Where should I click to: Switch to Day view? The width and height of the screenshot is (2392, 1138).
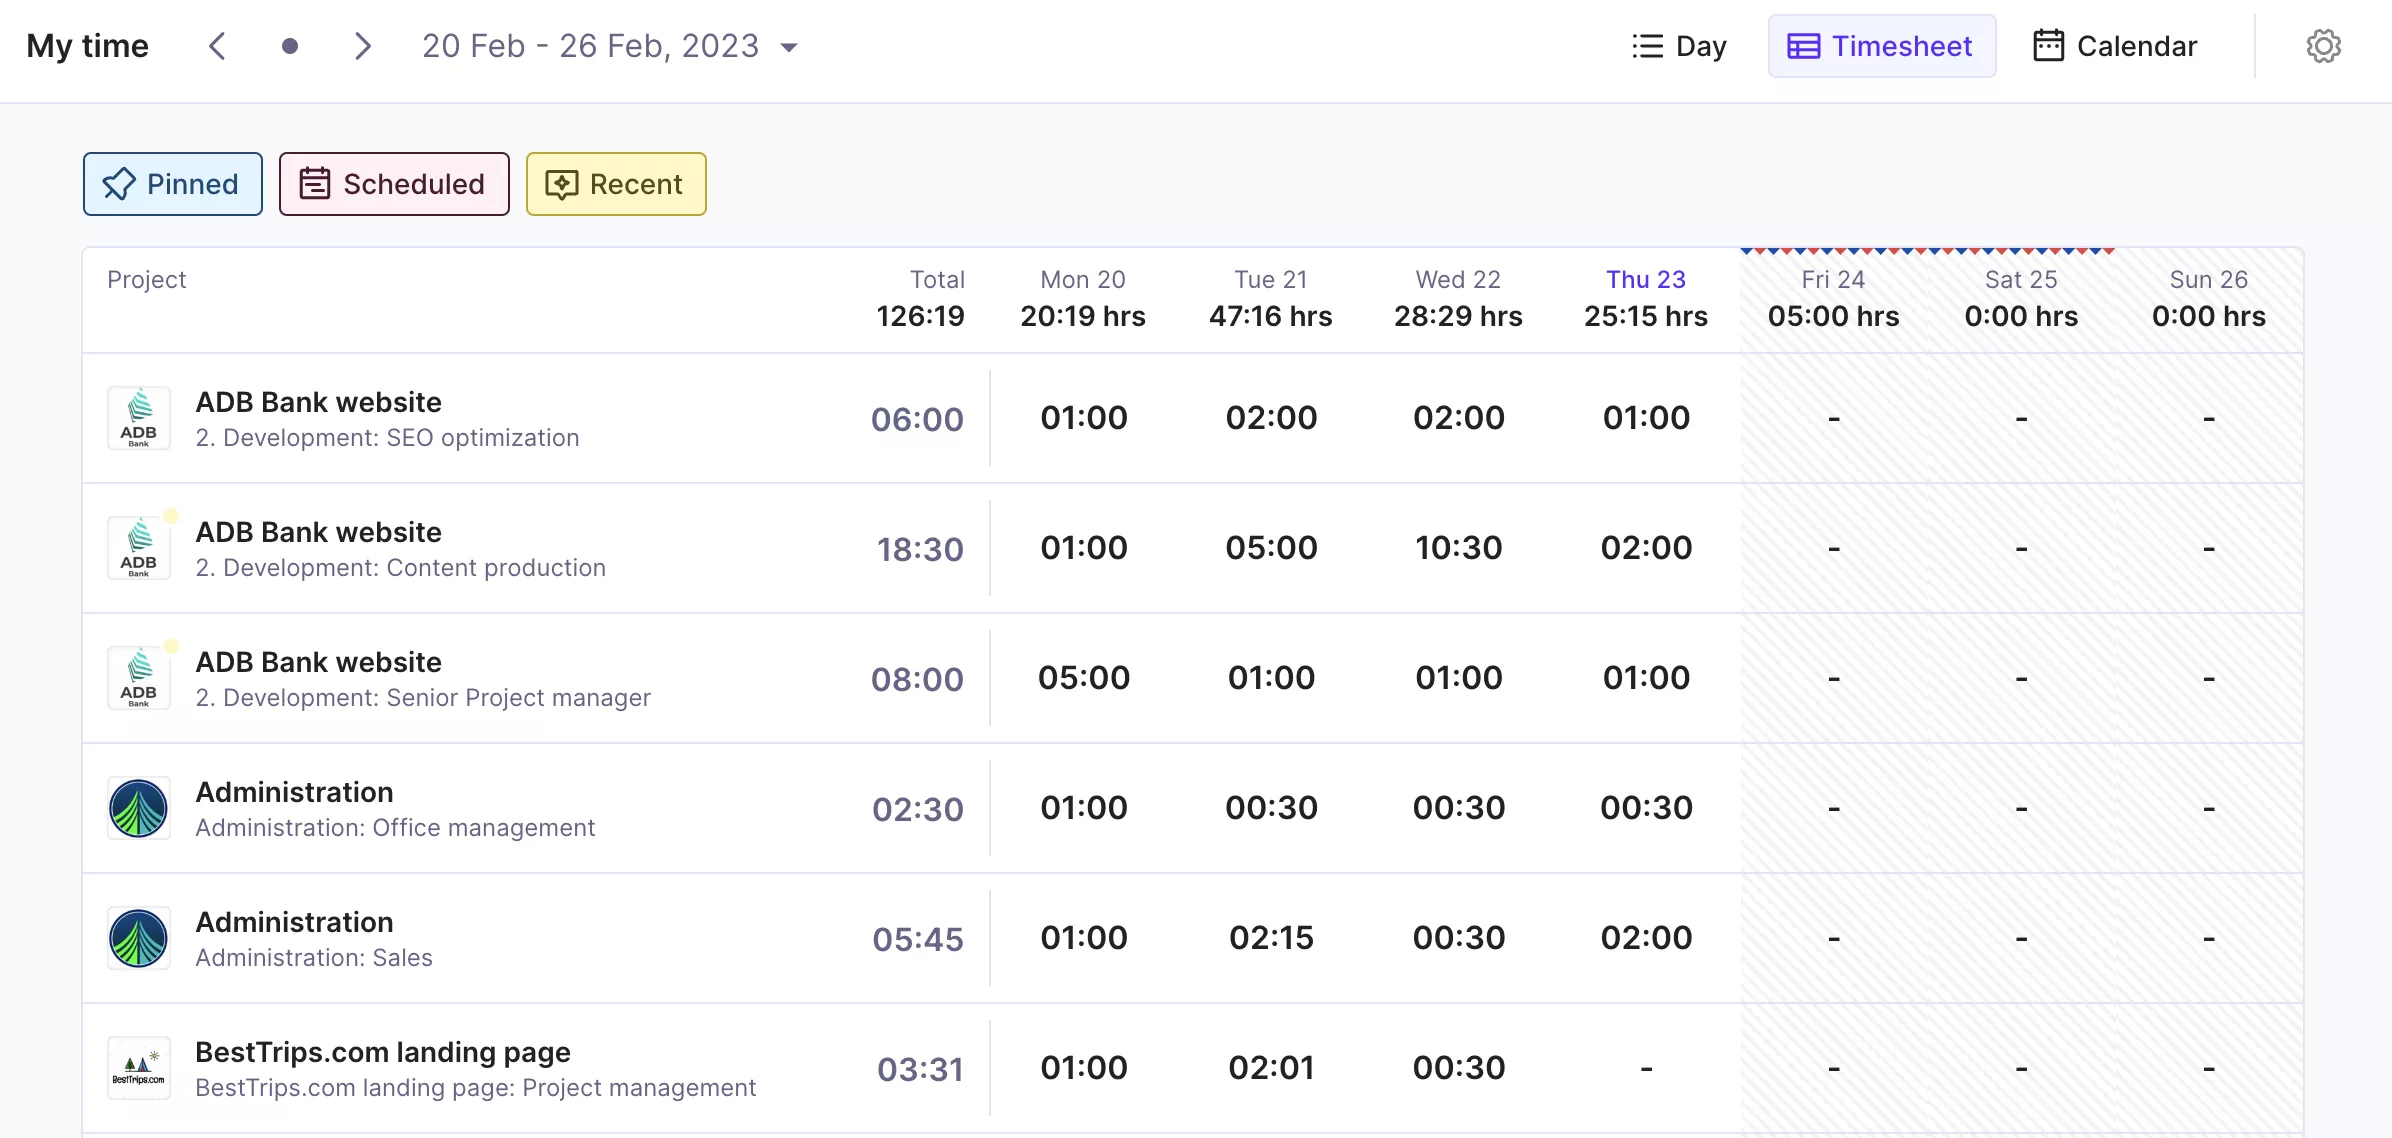point(1679,46)
